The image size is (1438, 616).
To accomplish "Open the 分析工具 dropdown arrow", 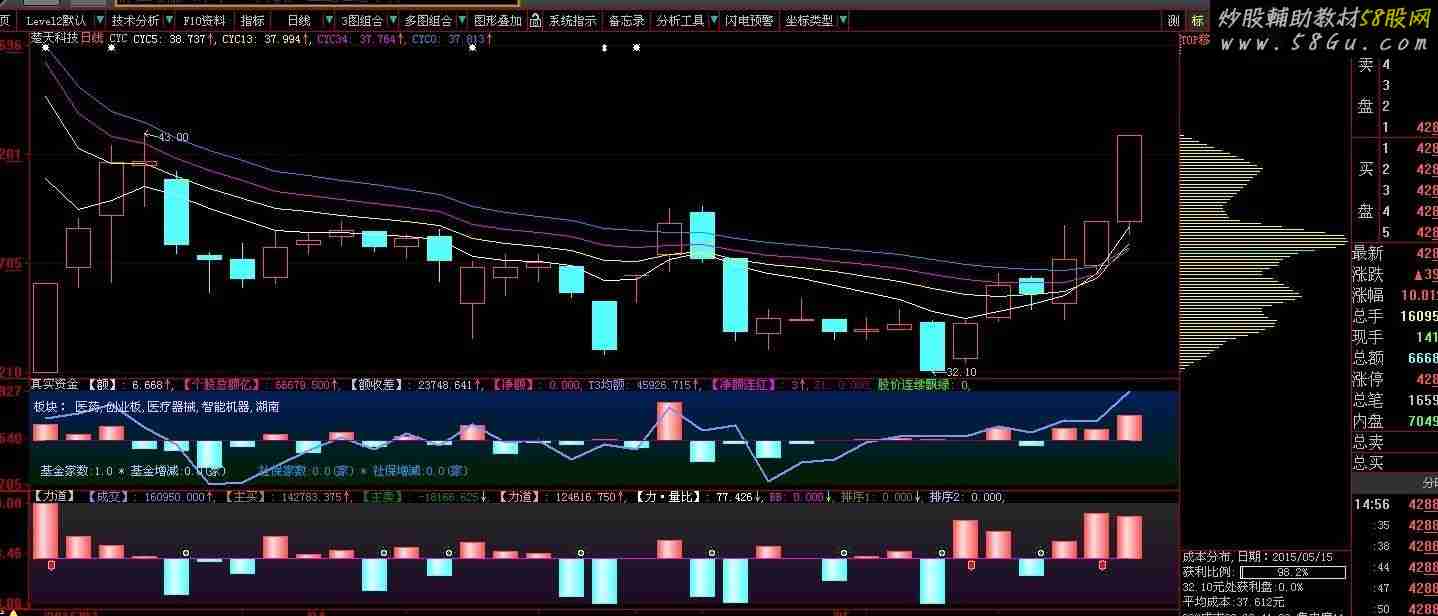I will point(714,20).
